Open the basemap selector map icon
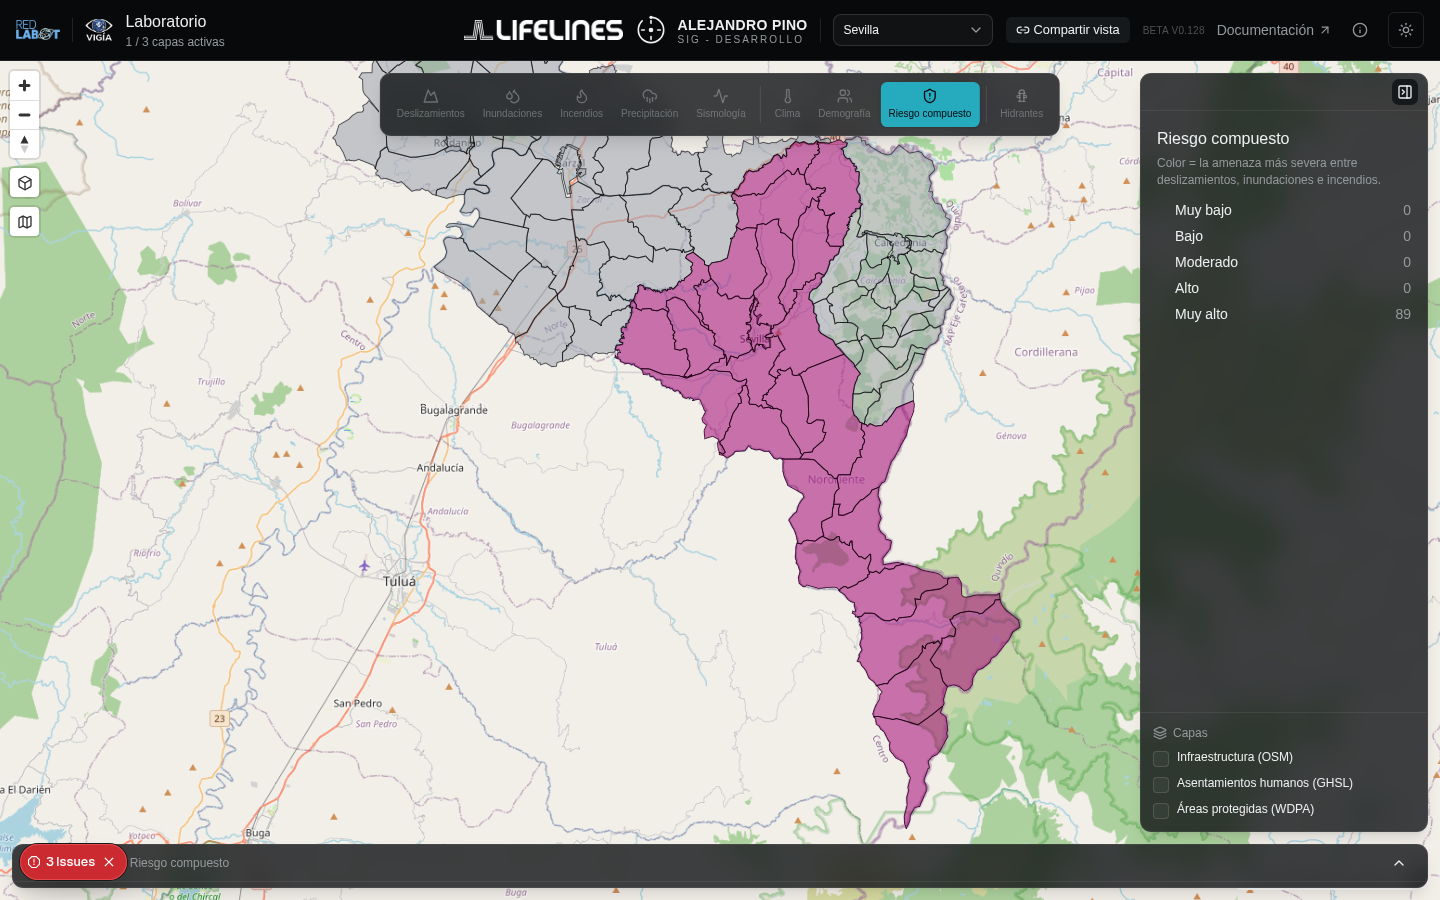The height and width of the screenshot is (900, 1440). click(24, 222)
